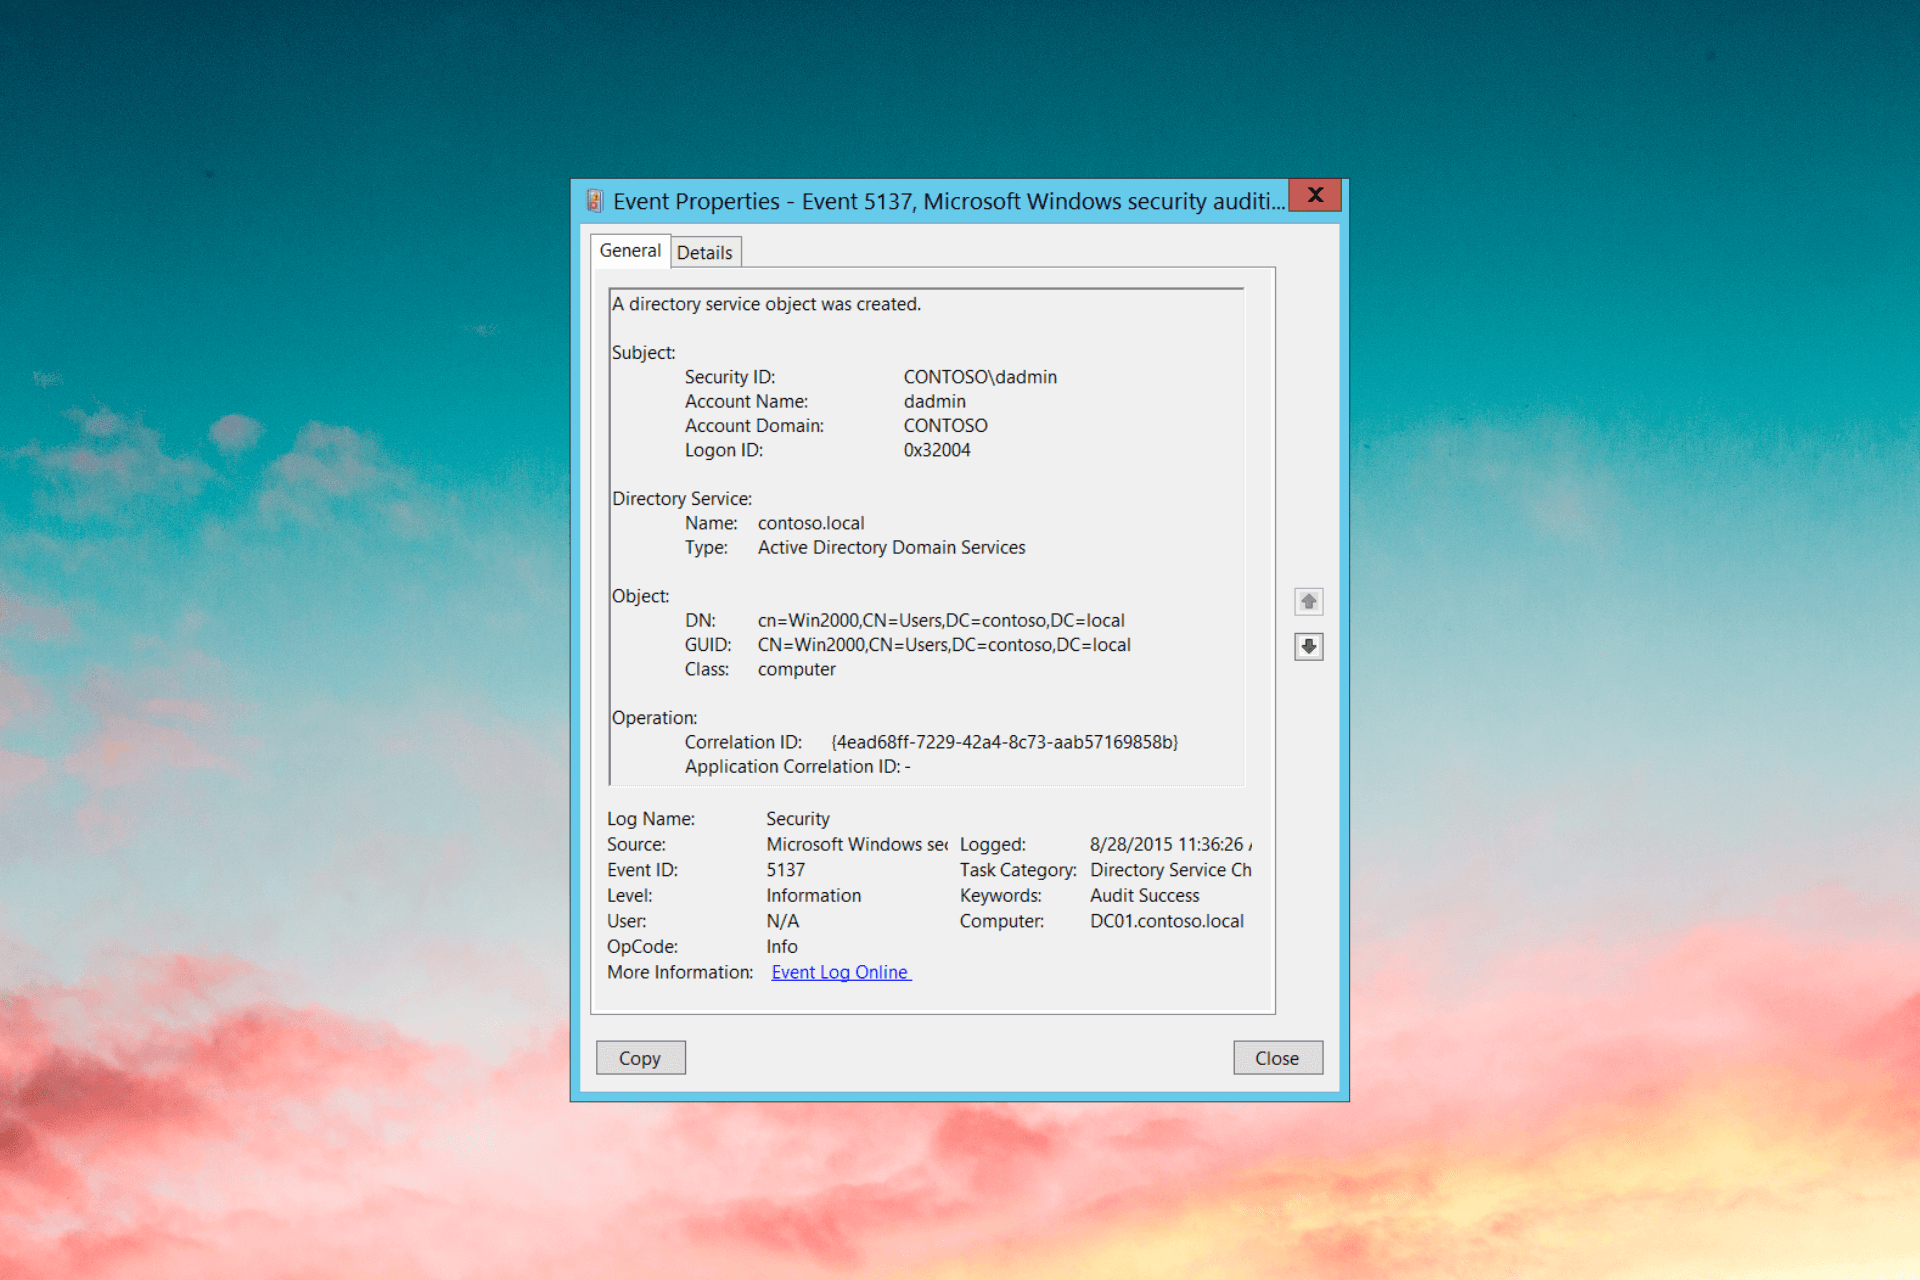Screen dimensions: 1920x1280
Task: Open the Event Log Online link
Action: pos(840,972)
